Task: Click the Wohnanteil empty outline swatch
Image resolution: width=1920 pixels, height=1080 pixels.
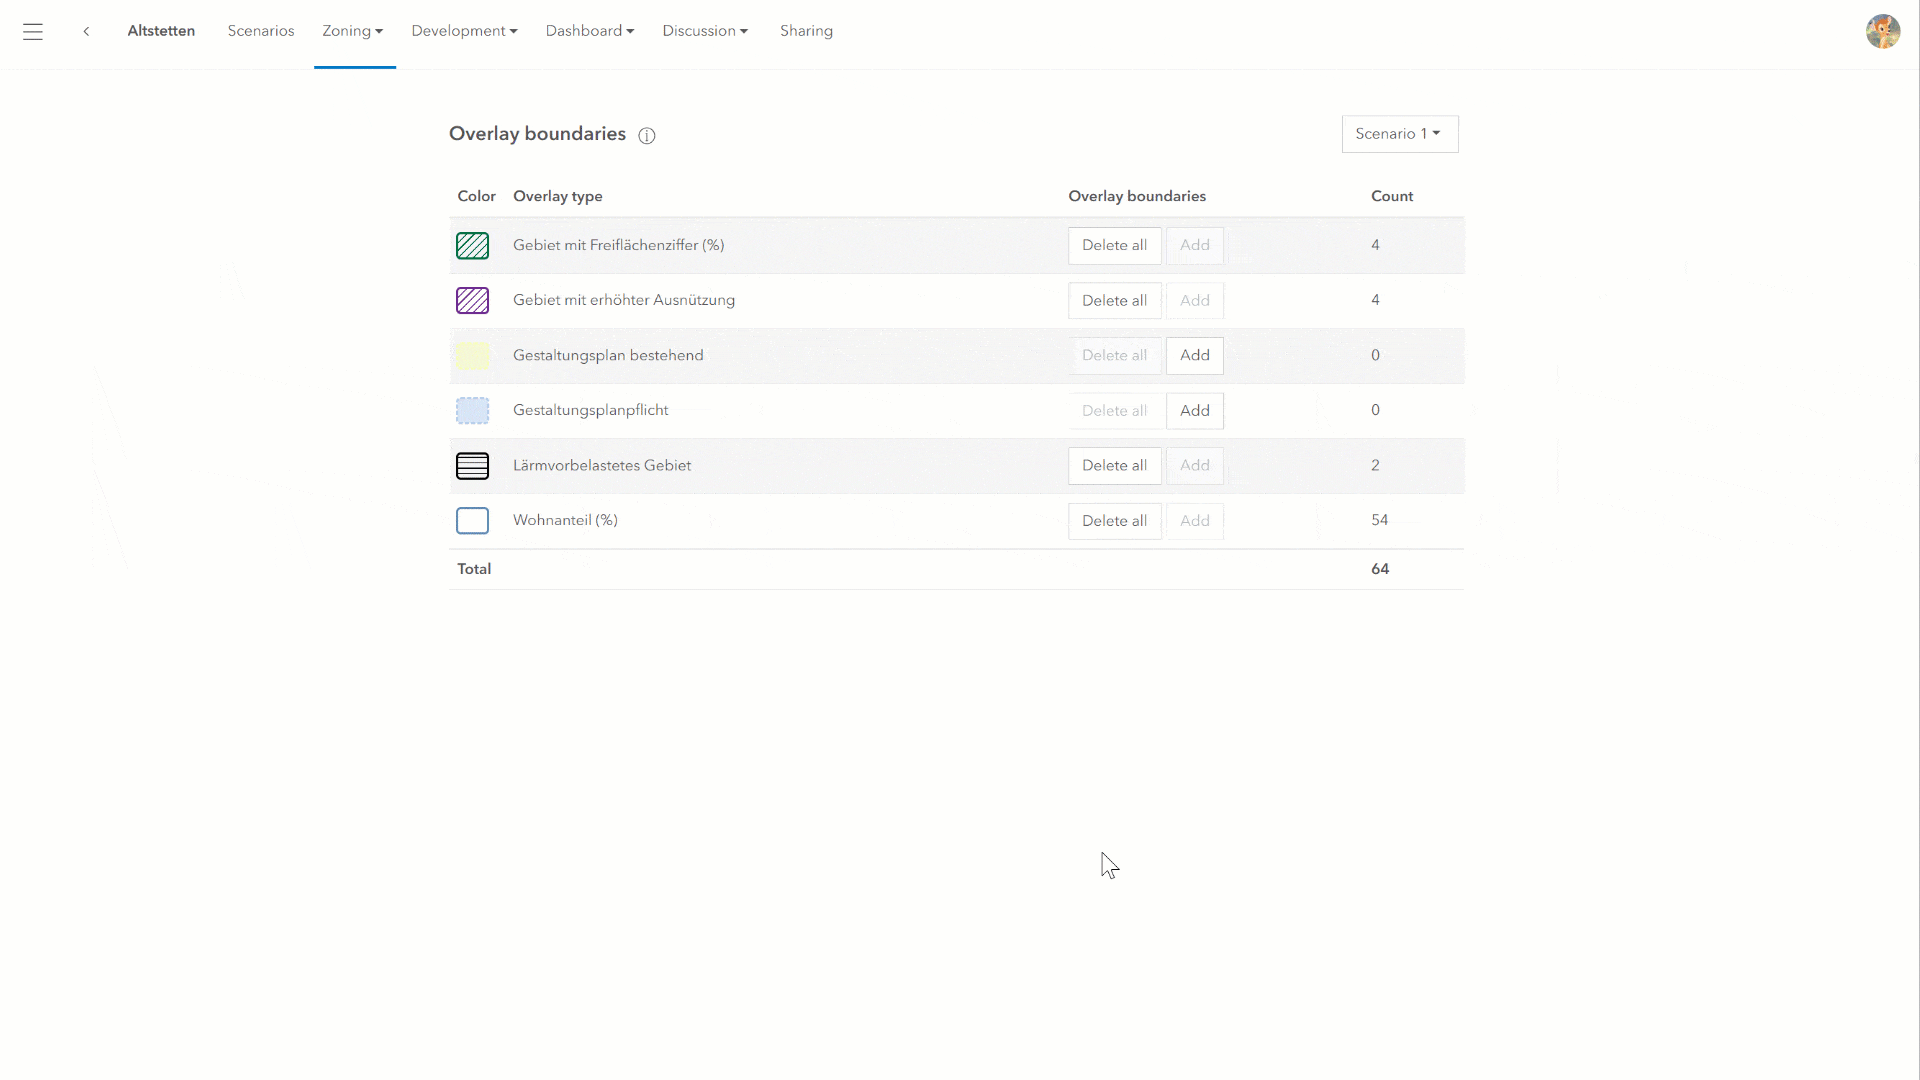Action: pos(472,520)
